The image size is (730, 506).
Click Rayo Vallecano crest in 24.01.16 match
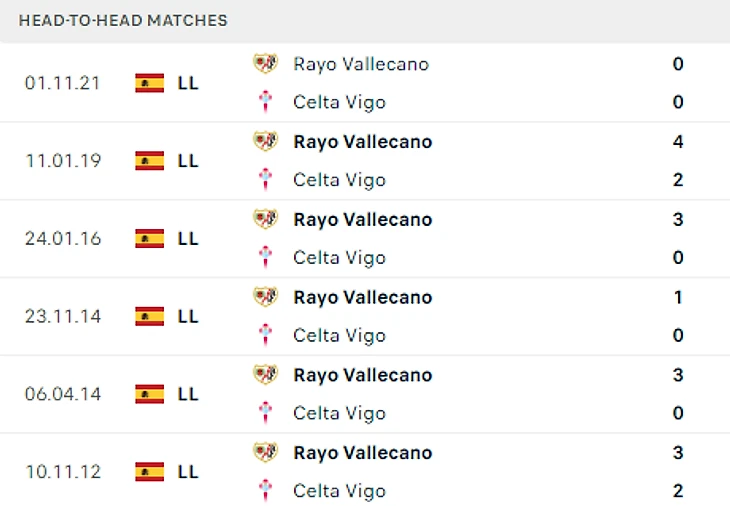(265, 219)
